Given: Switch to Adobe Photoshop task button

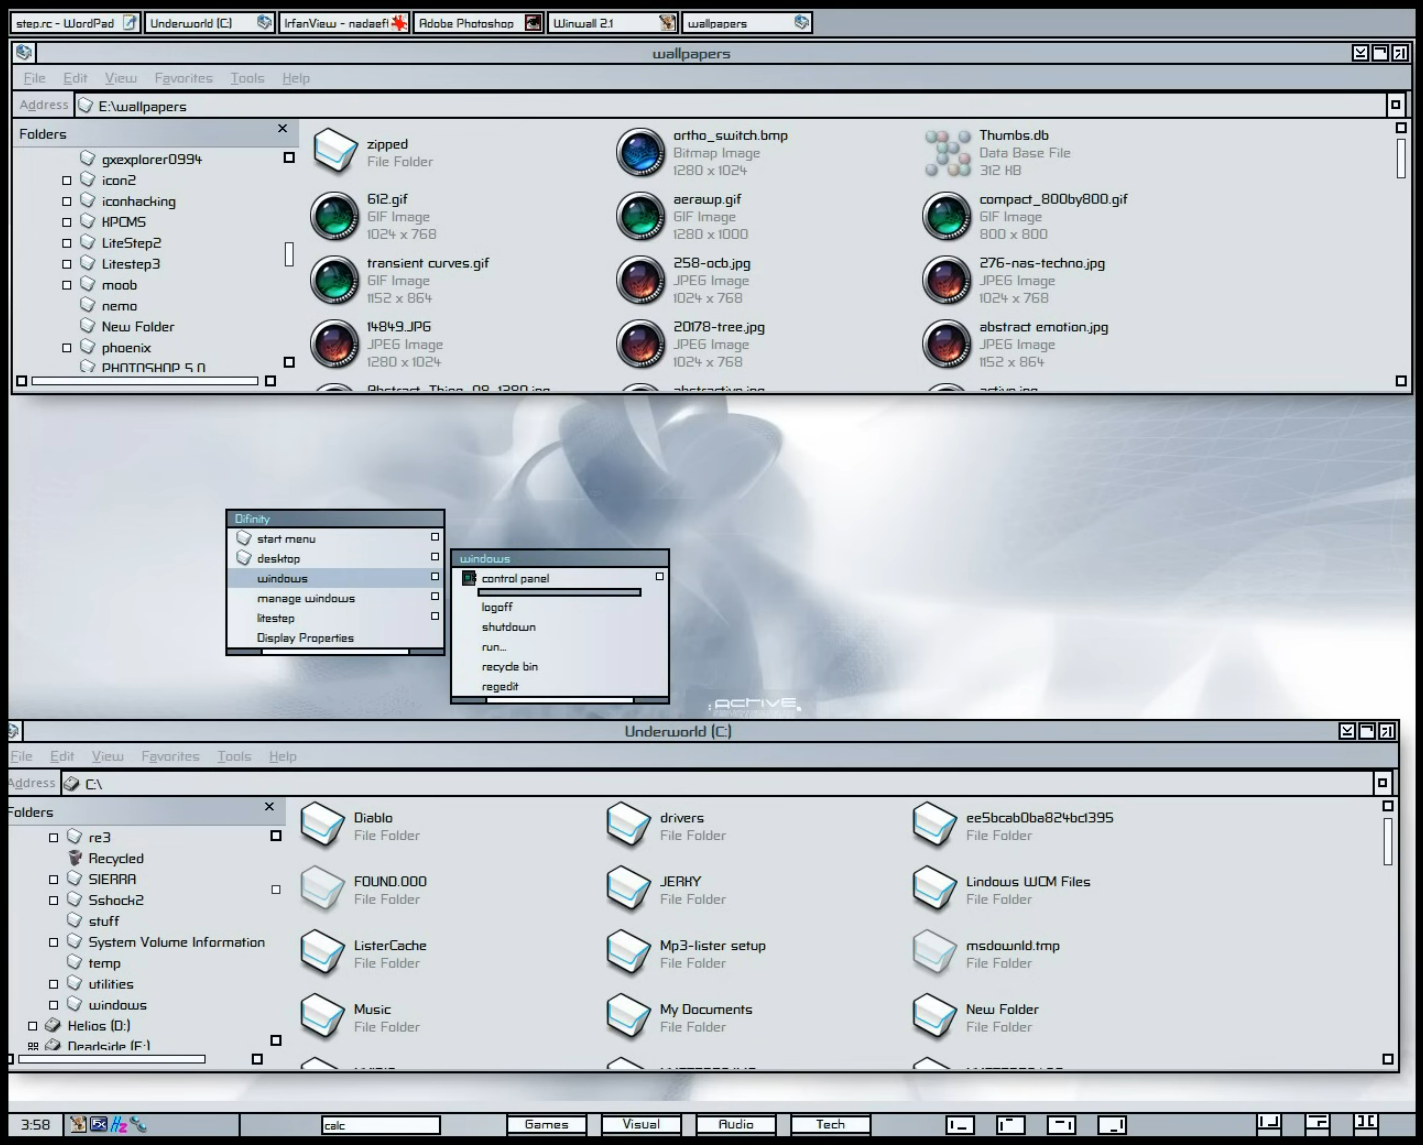Looking at the screenshot, I should click(x=479, y=23).
